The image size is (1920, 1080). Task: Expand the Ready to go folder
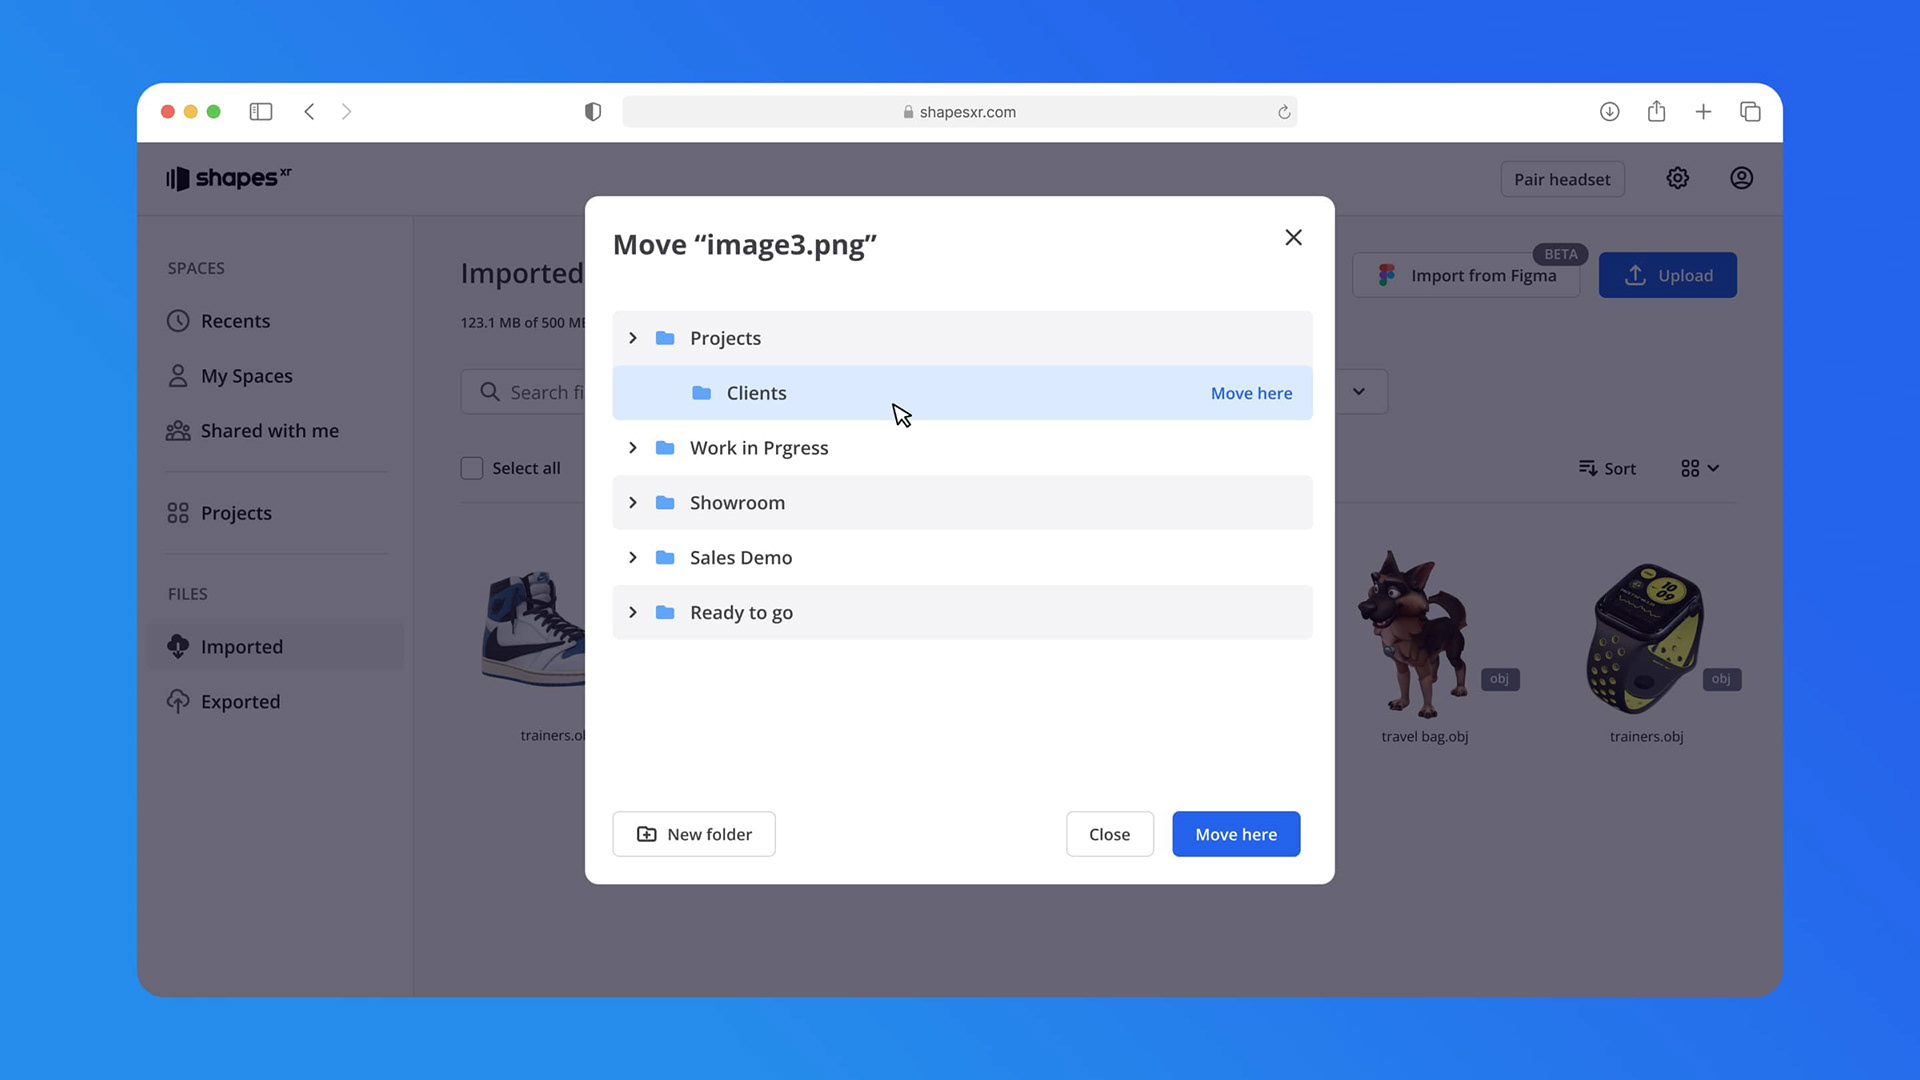coord(633,612)
